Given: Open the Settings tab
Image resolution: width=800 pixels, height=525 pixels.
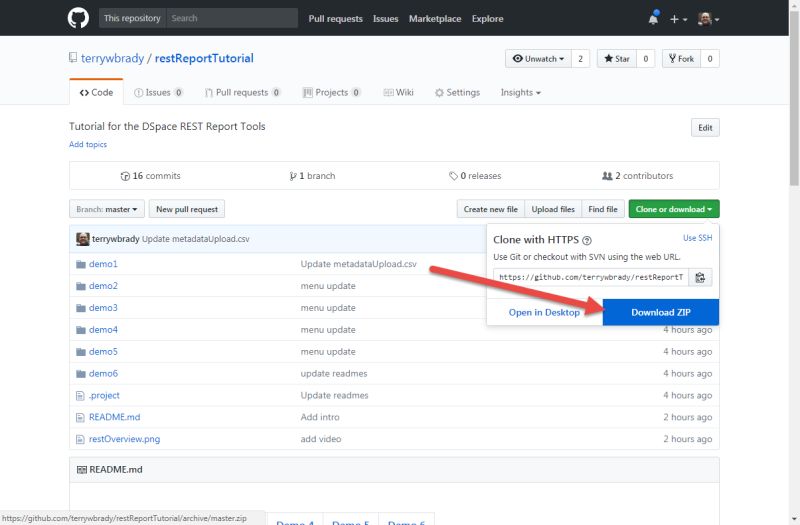Looking at the screenshot, I should (x=457, y=92).
